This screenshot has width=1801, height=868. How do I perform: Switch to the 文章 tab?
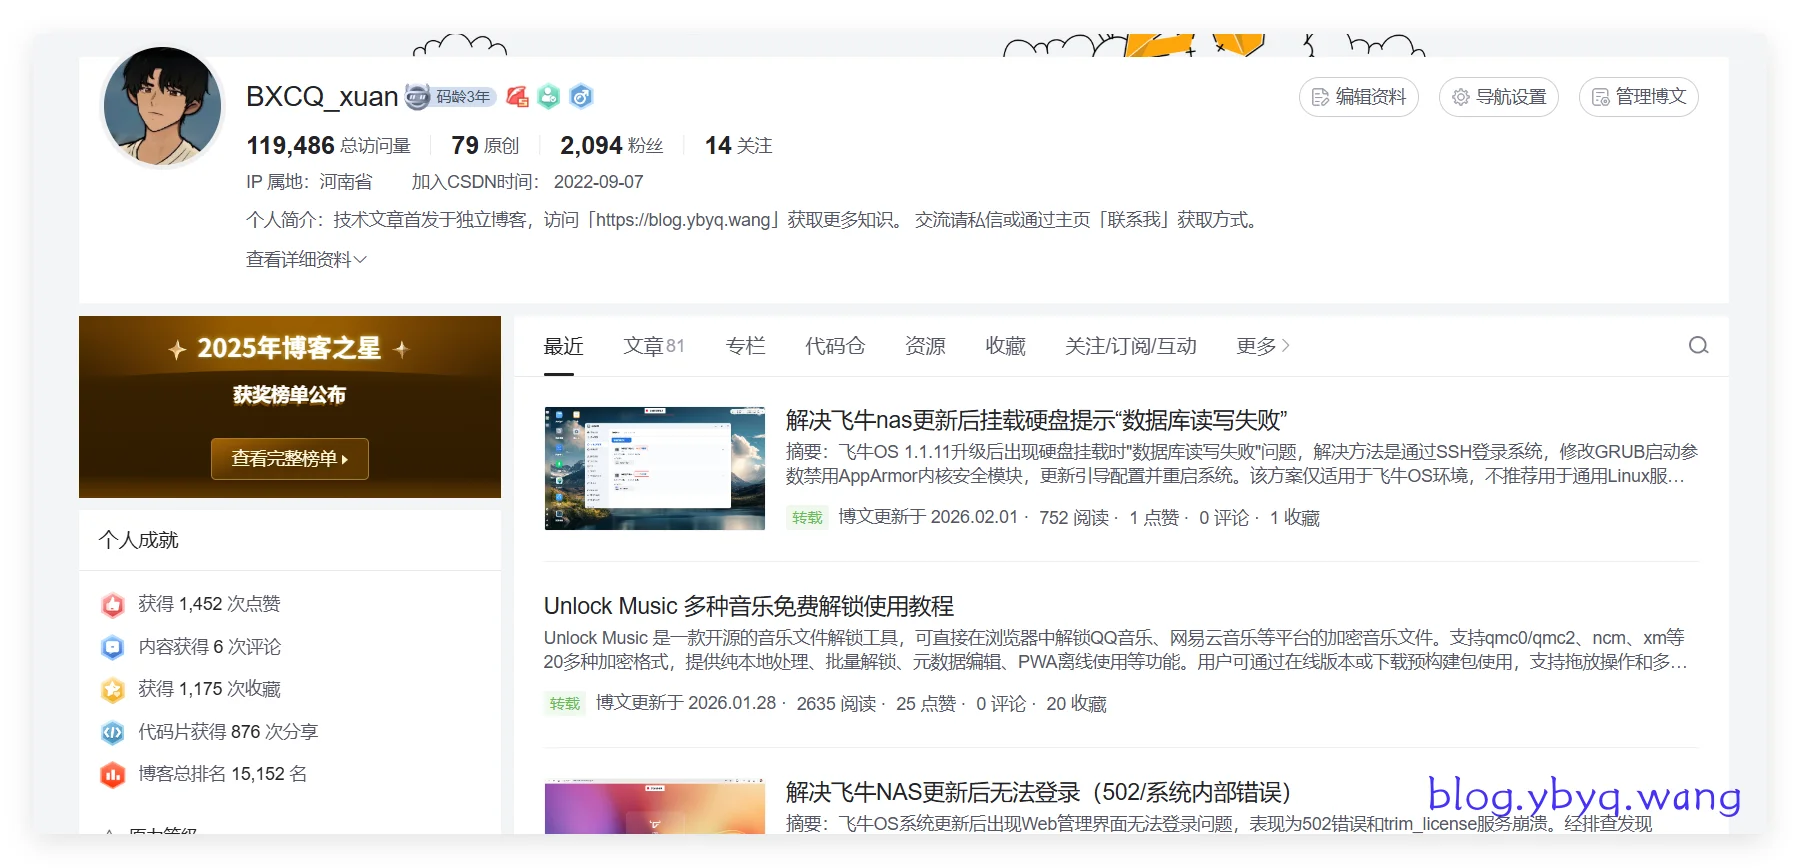653,346
